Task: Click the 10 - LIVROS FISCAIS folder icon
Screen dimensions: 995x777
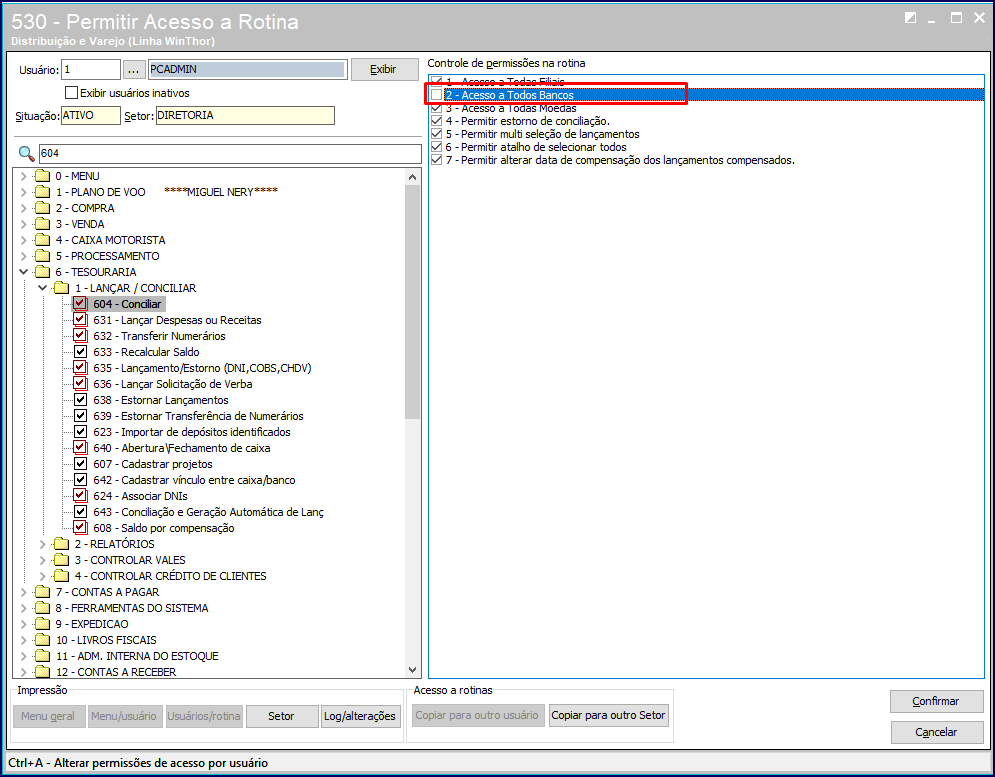Action: [43, 639]
